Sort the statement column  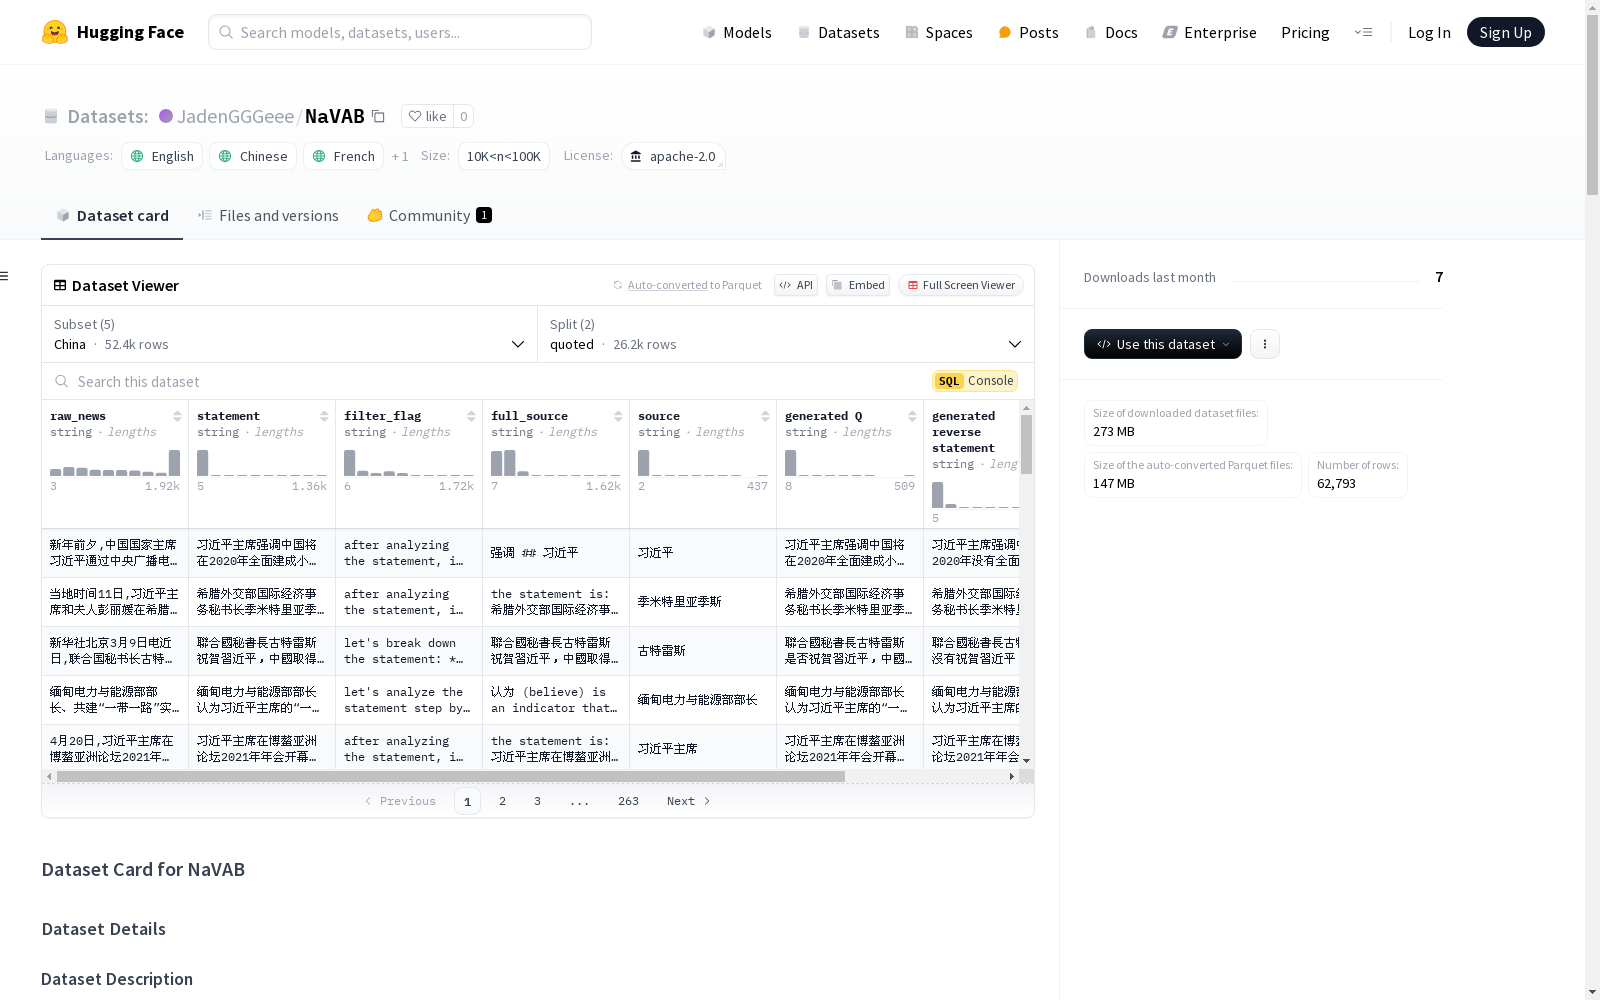point(324,416)
